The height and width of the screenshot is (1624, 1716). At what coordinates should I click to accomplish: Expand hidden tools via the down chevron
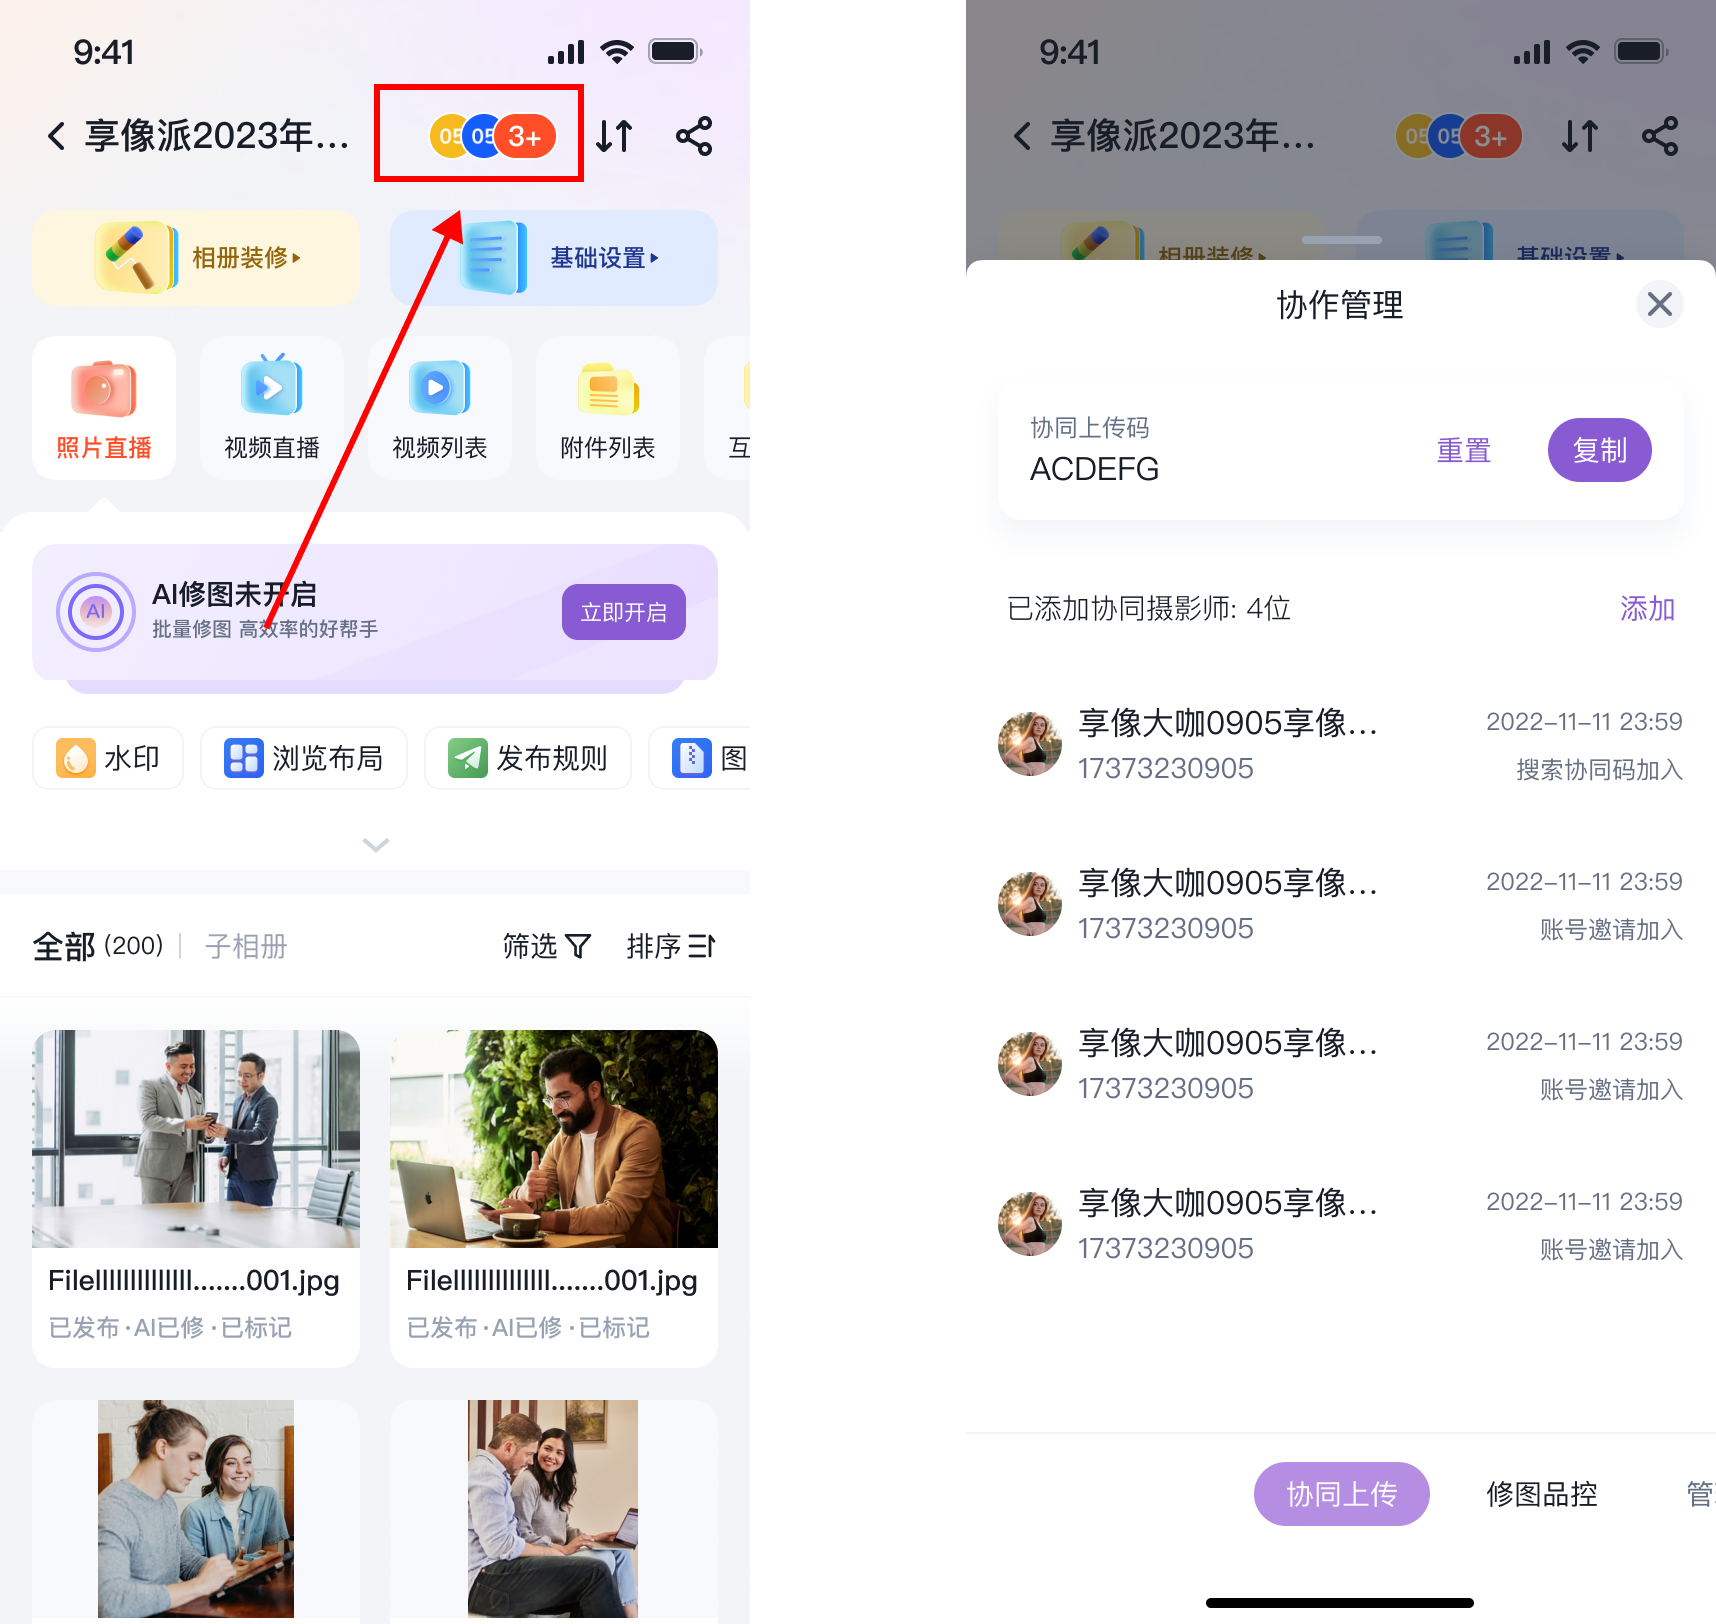[x=374, y=845]
